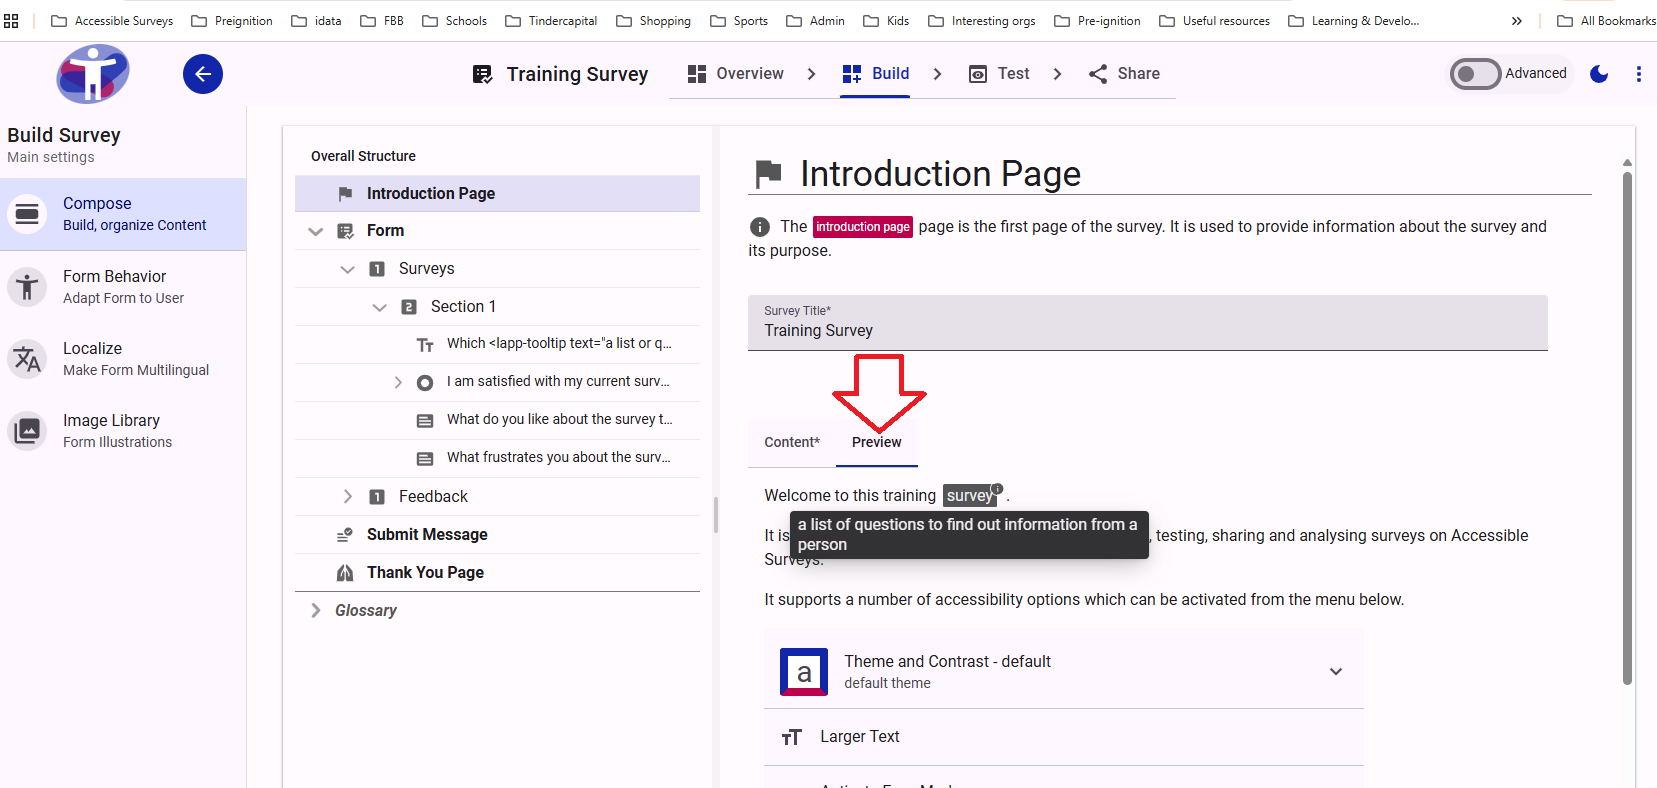Image resolution: width=1657 pixels, height=788 pixels.
Task: Select Thank You Page in structure
Action: (425, 573)
